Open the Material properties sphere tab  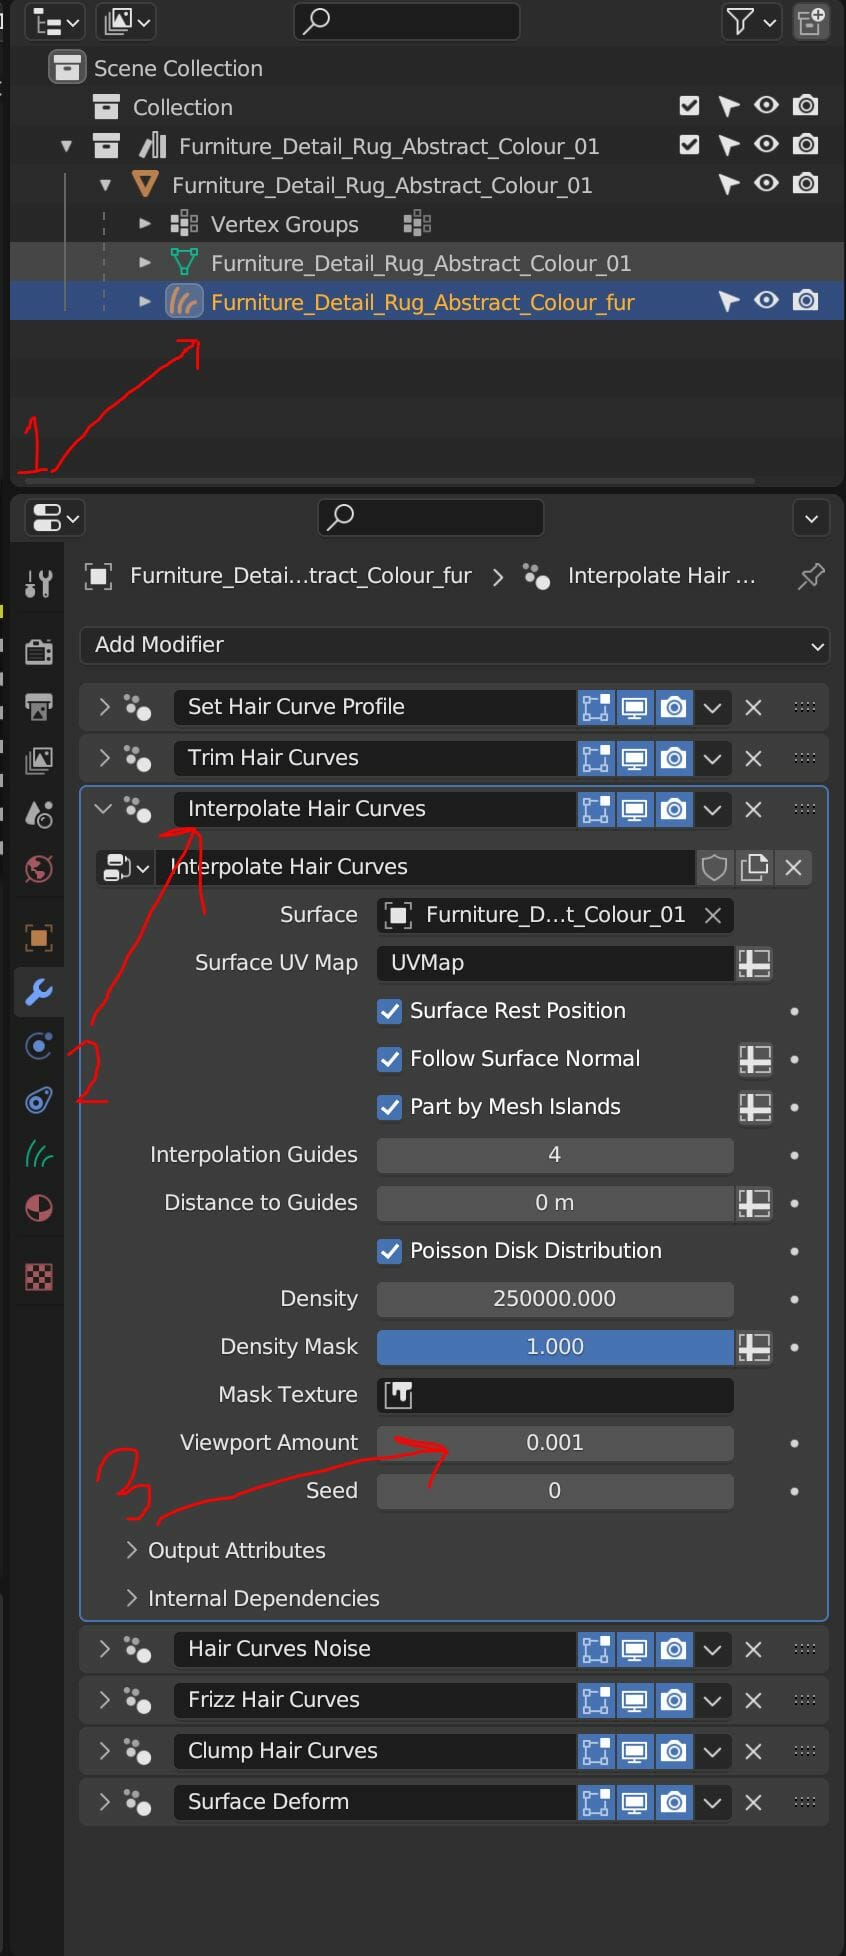(x=38, y=1208)
